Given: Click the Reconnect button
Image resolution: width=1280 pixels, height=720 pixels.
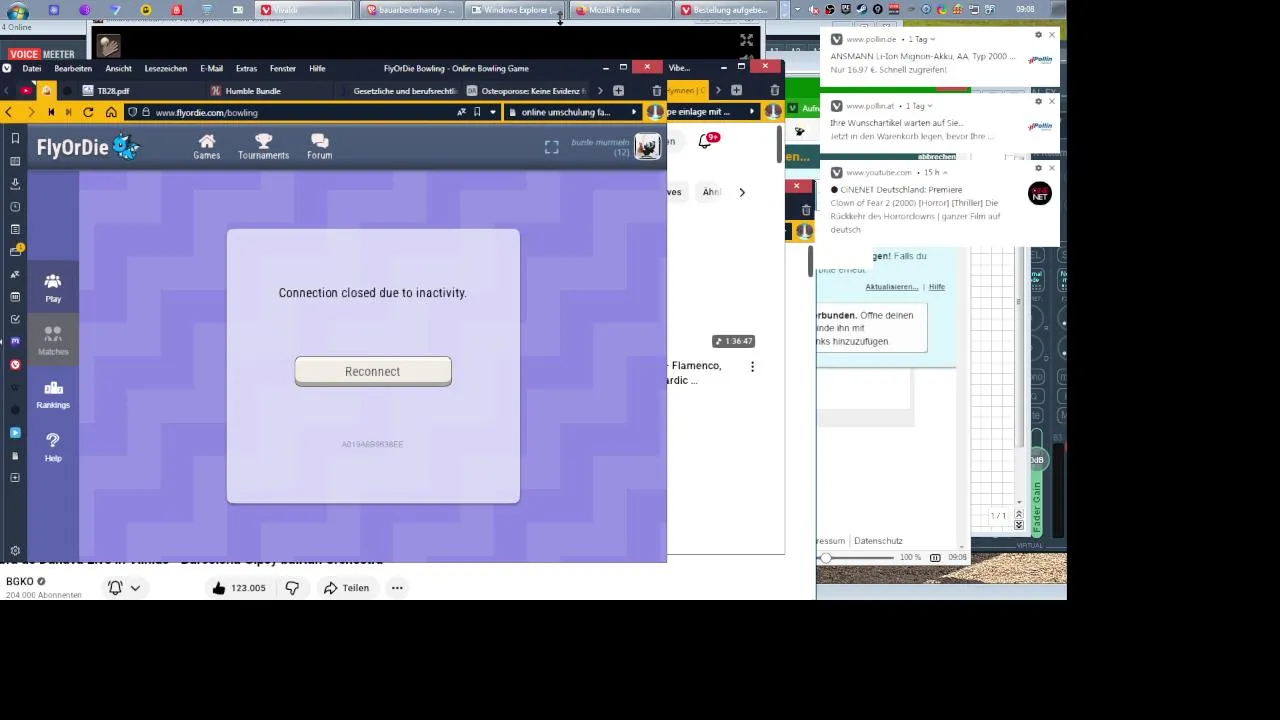Looking at the screenshot, I should tap(373, 371).
